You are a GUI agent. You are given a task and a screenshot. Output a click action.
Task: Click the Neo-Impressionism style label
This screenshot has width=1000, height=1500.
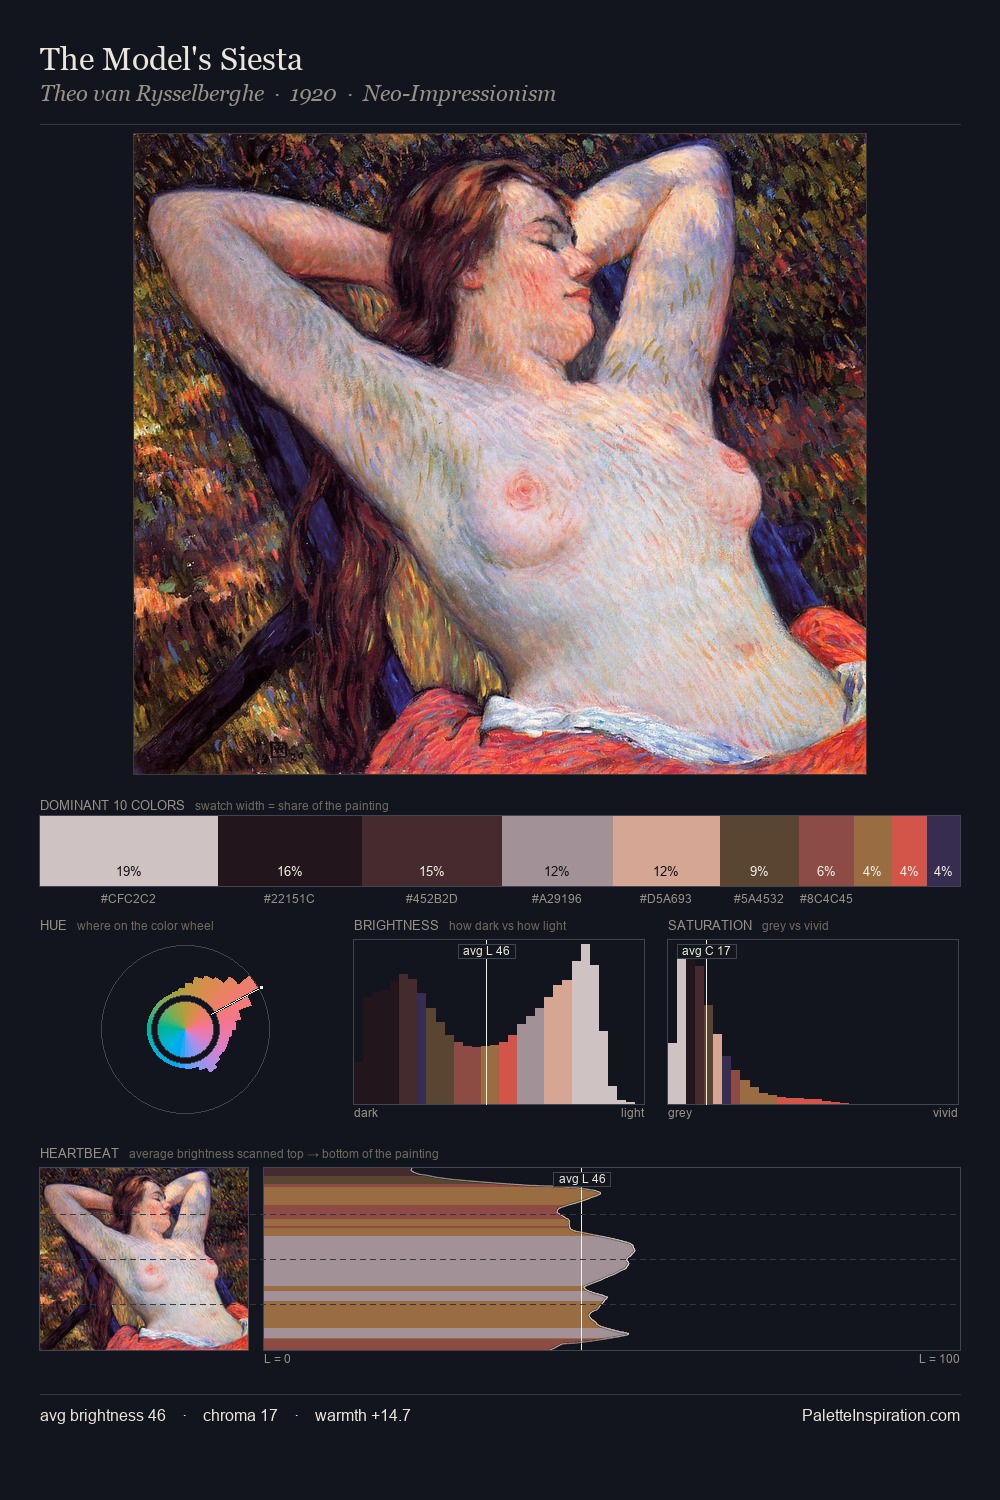tap(459, 94)
